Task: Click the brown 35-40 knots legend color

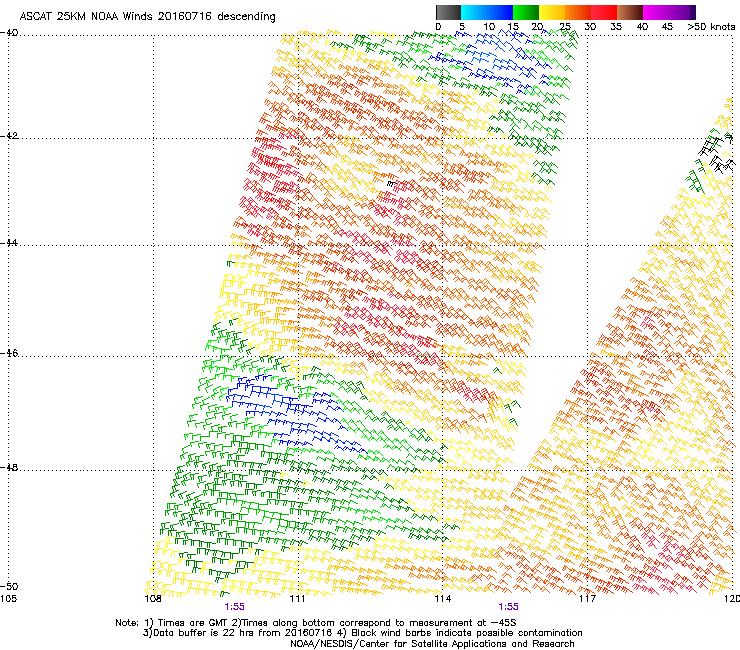Action: [630, 12]
